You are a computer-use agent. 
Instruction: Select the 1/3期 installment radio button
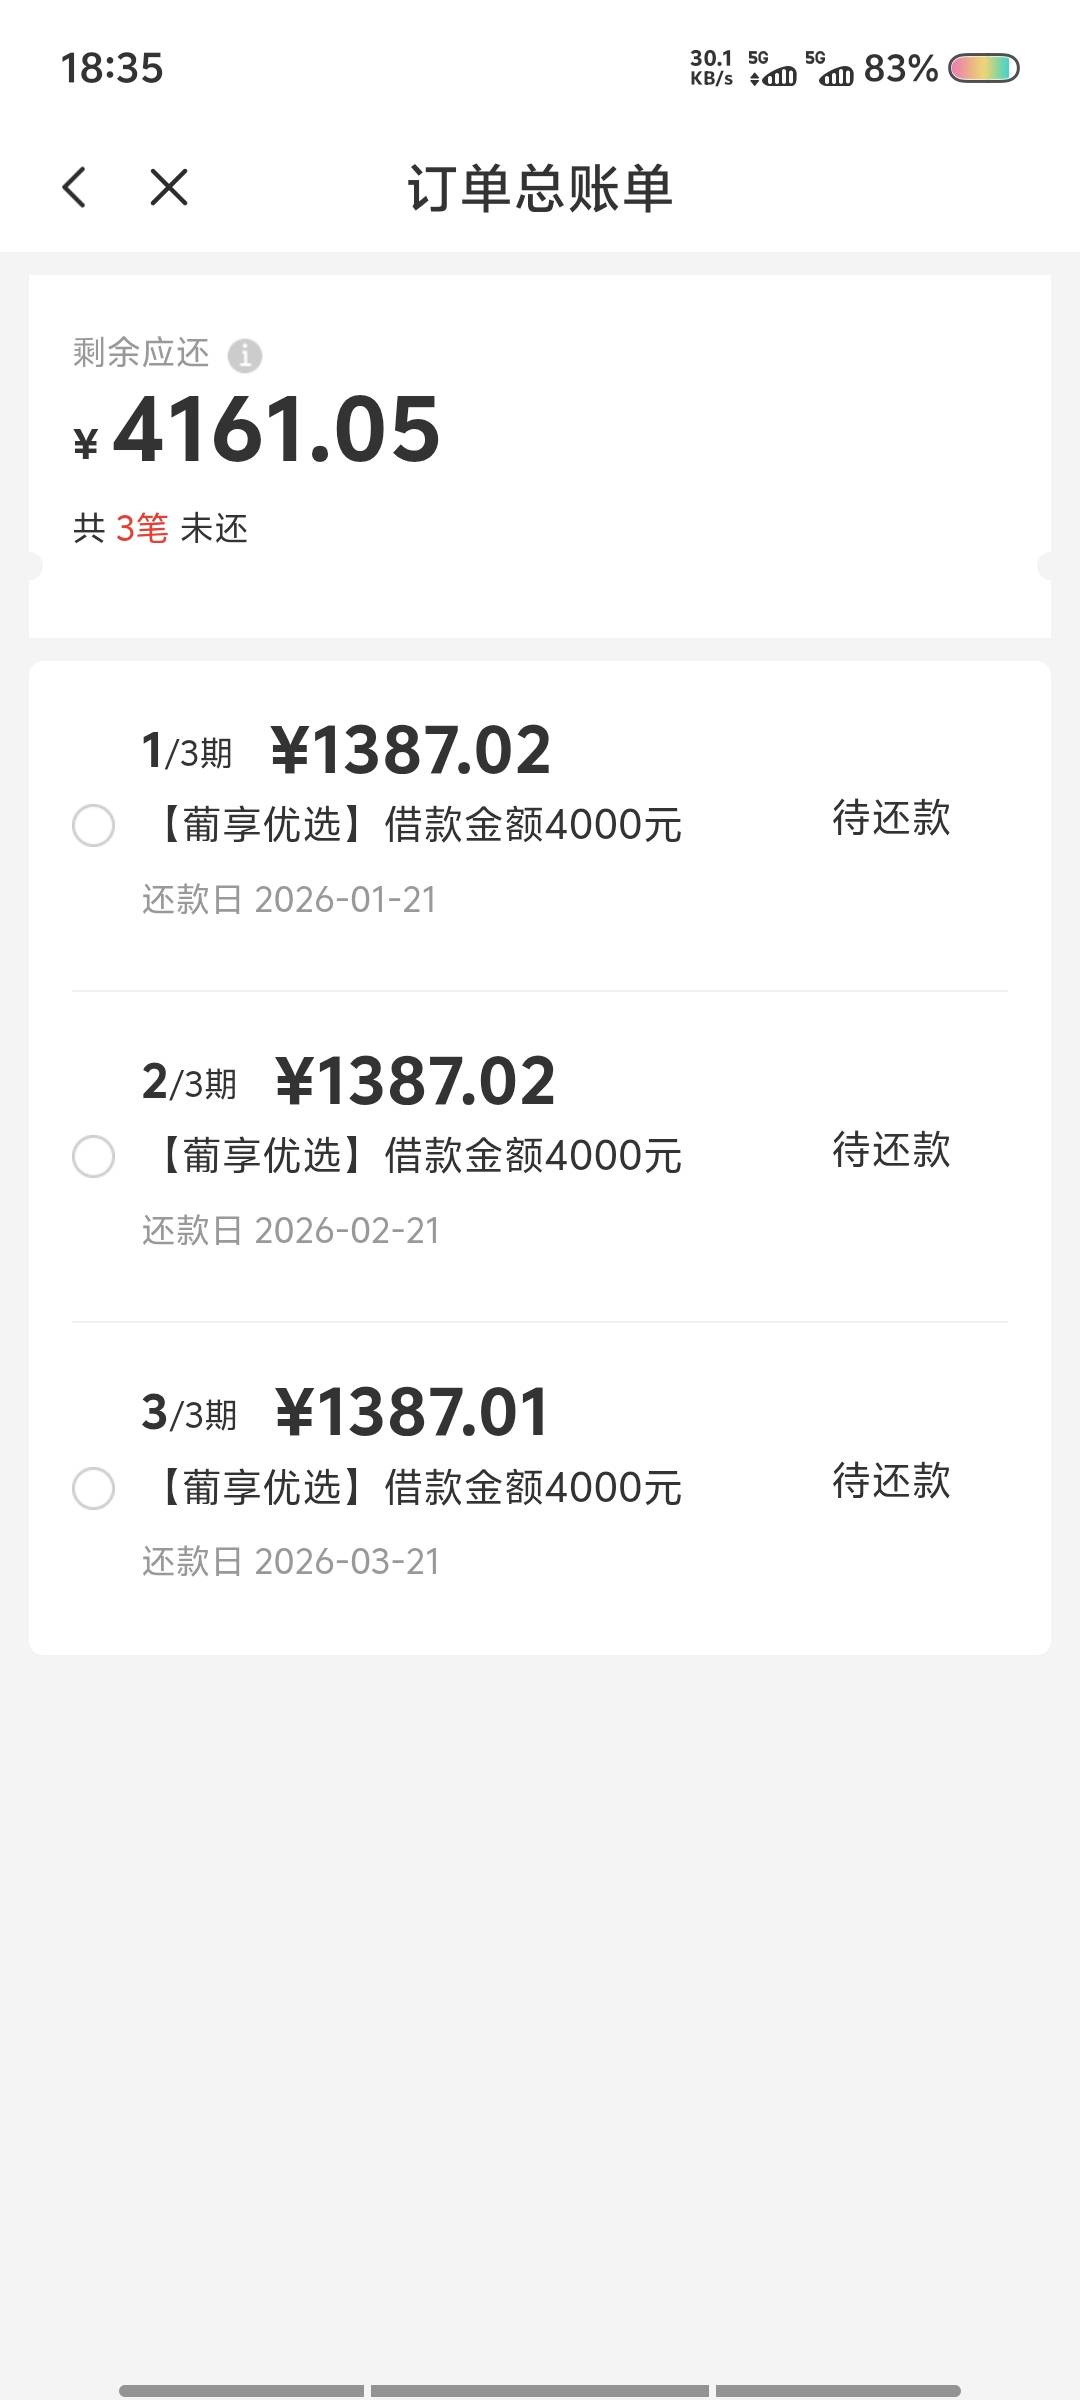pyautogui.click(x=93, y=826)
